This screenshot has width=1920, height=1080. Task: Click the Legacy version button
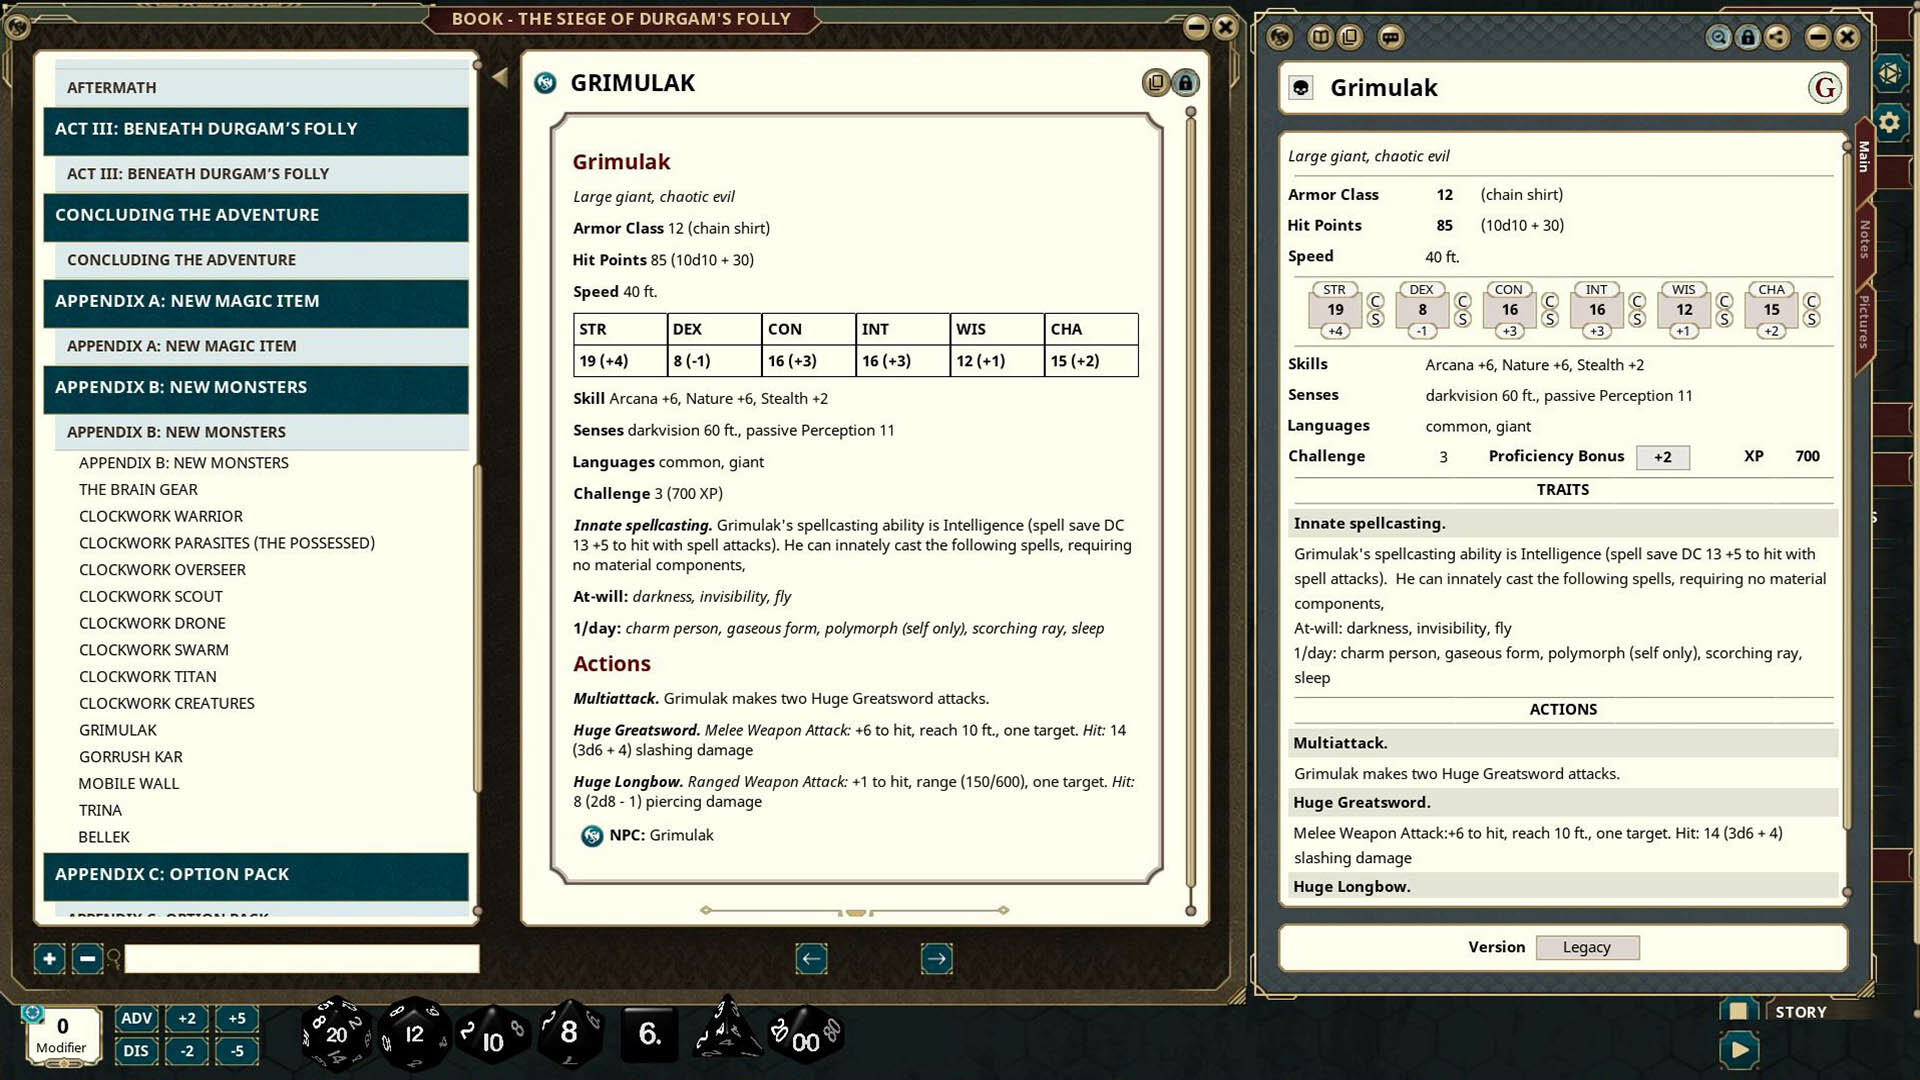(x=1587, y=947)
